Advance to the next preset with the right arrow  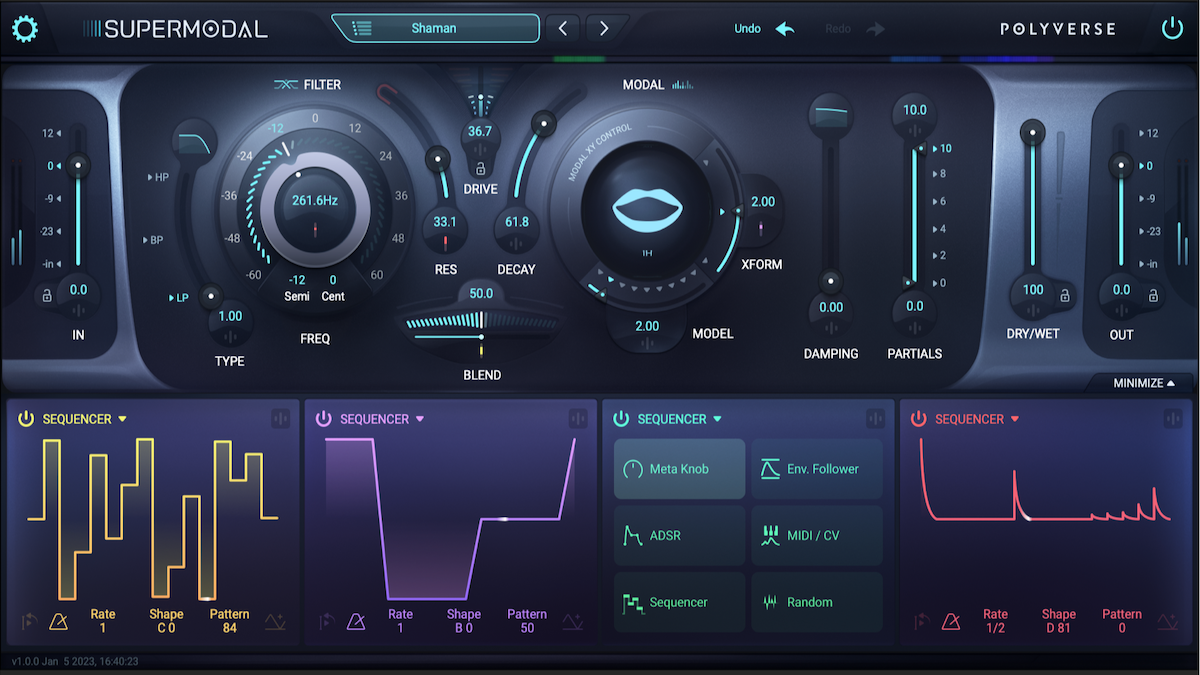(x=603, y=28)
